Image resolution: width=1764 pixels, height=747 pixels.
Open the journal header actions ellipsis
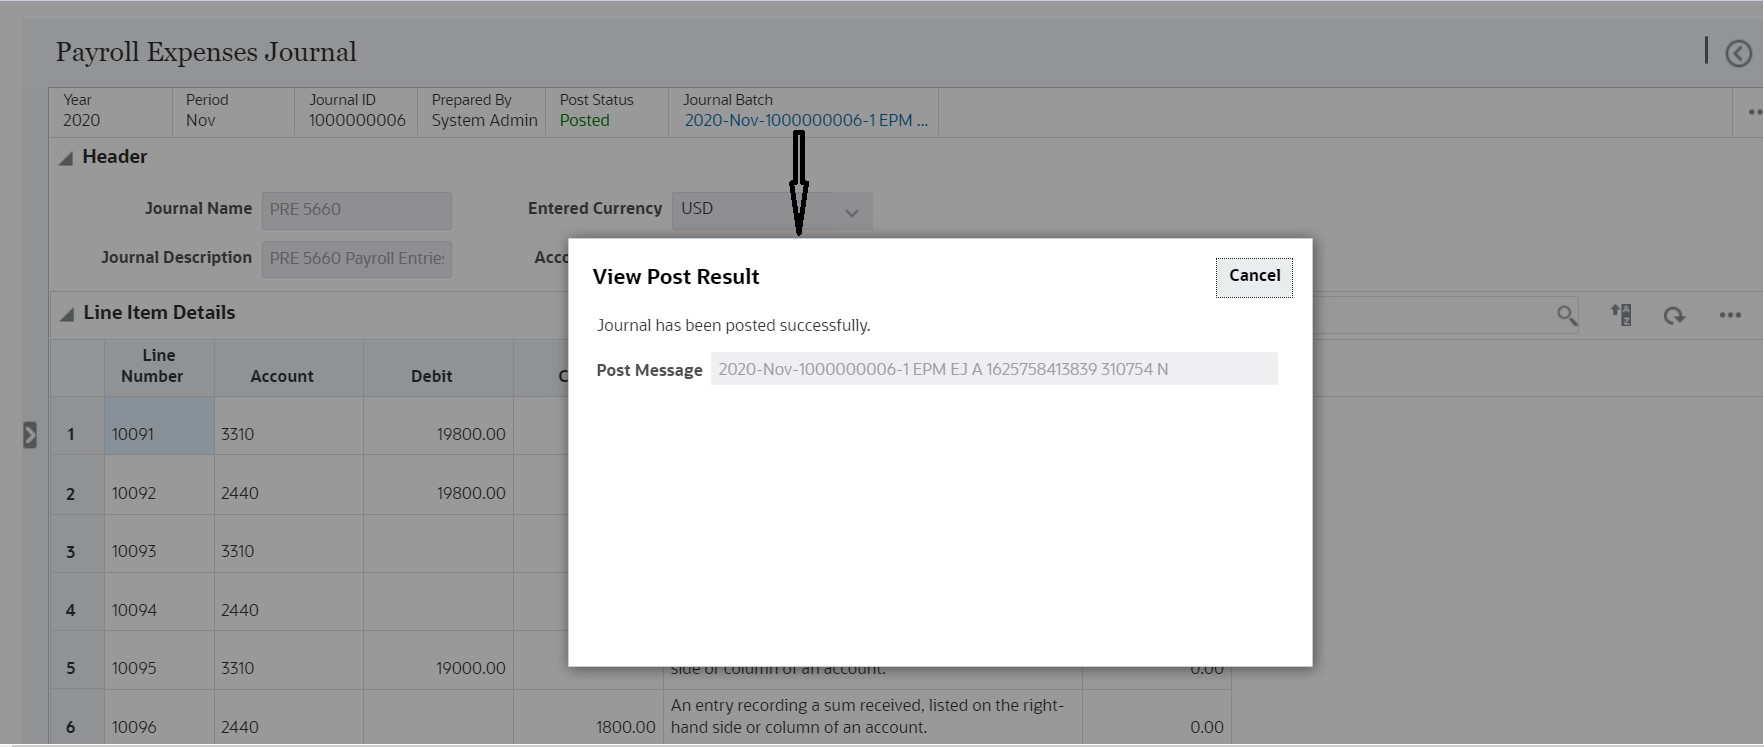tap(1754, 112)
